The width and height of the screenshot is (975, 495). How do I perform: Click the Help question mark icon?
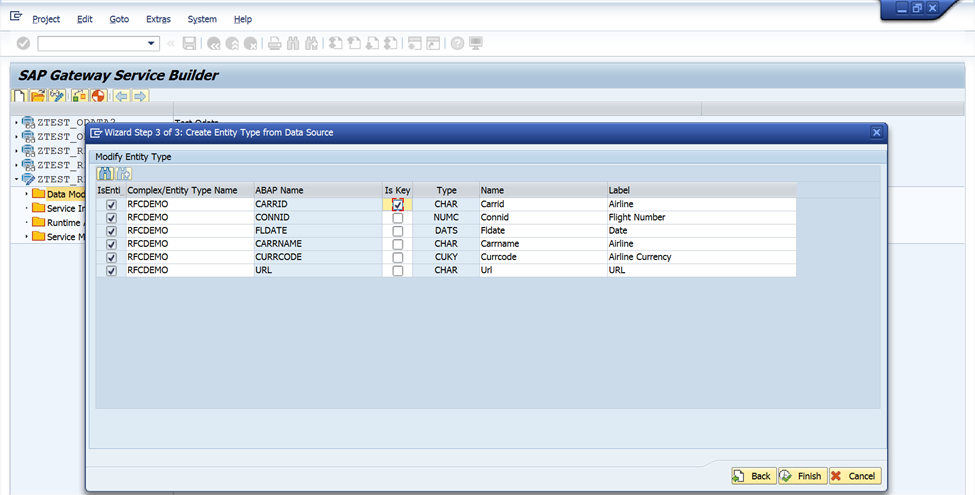pos(458,44)
